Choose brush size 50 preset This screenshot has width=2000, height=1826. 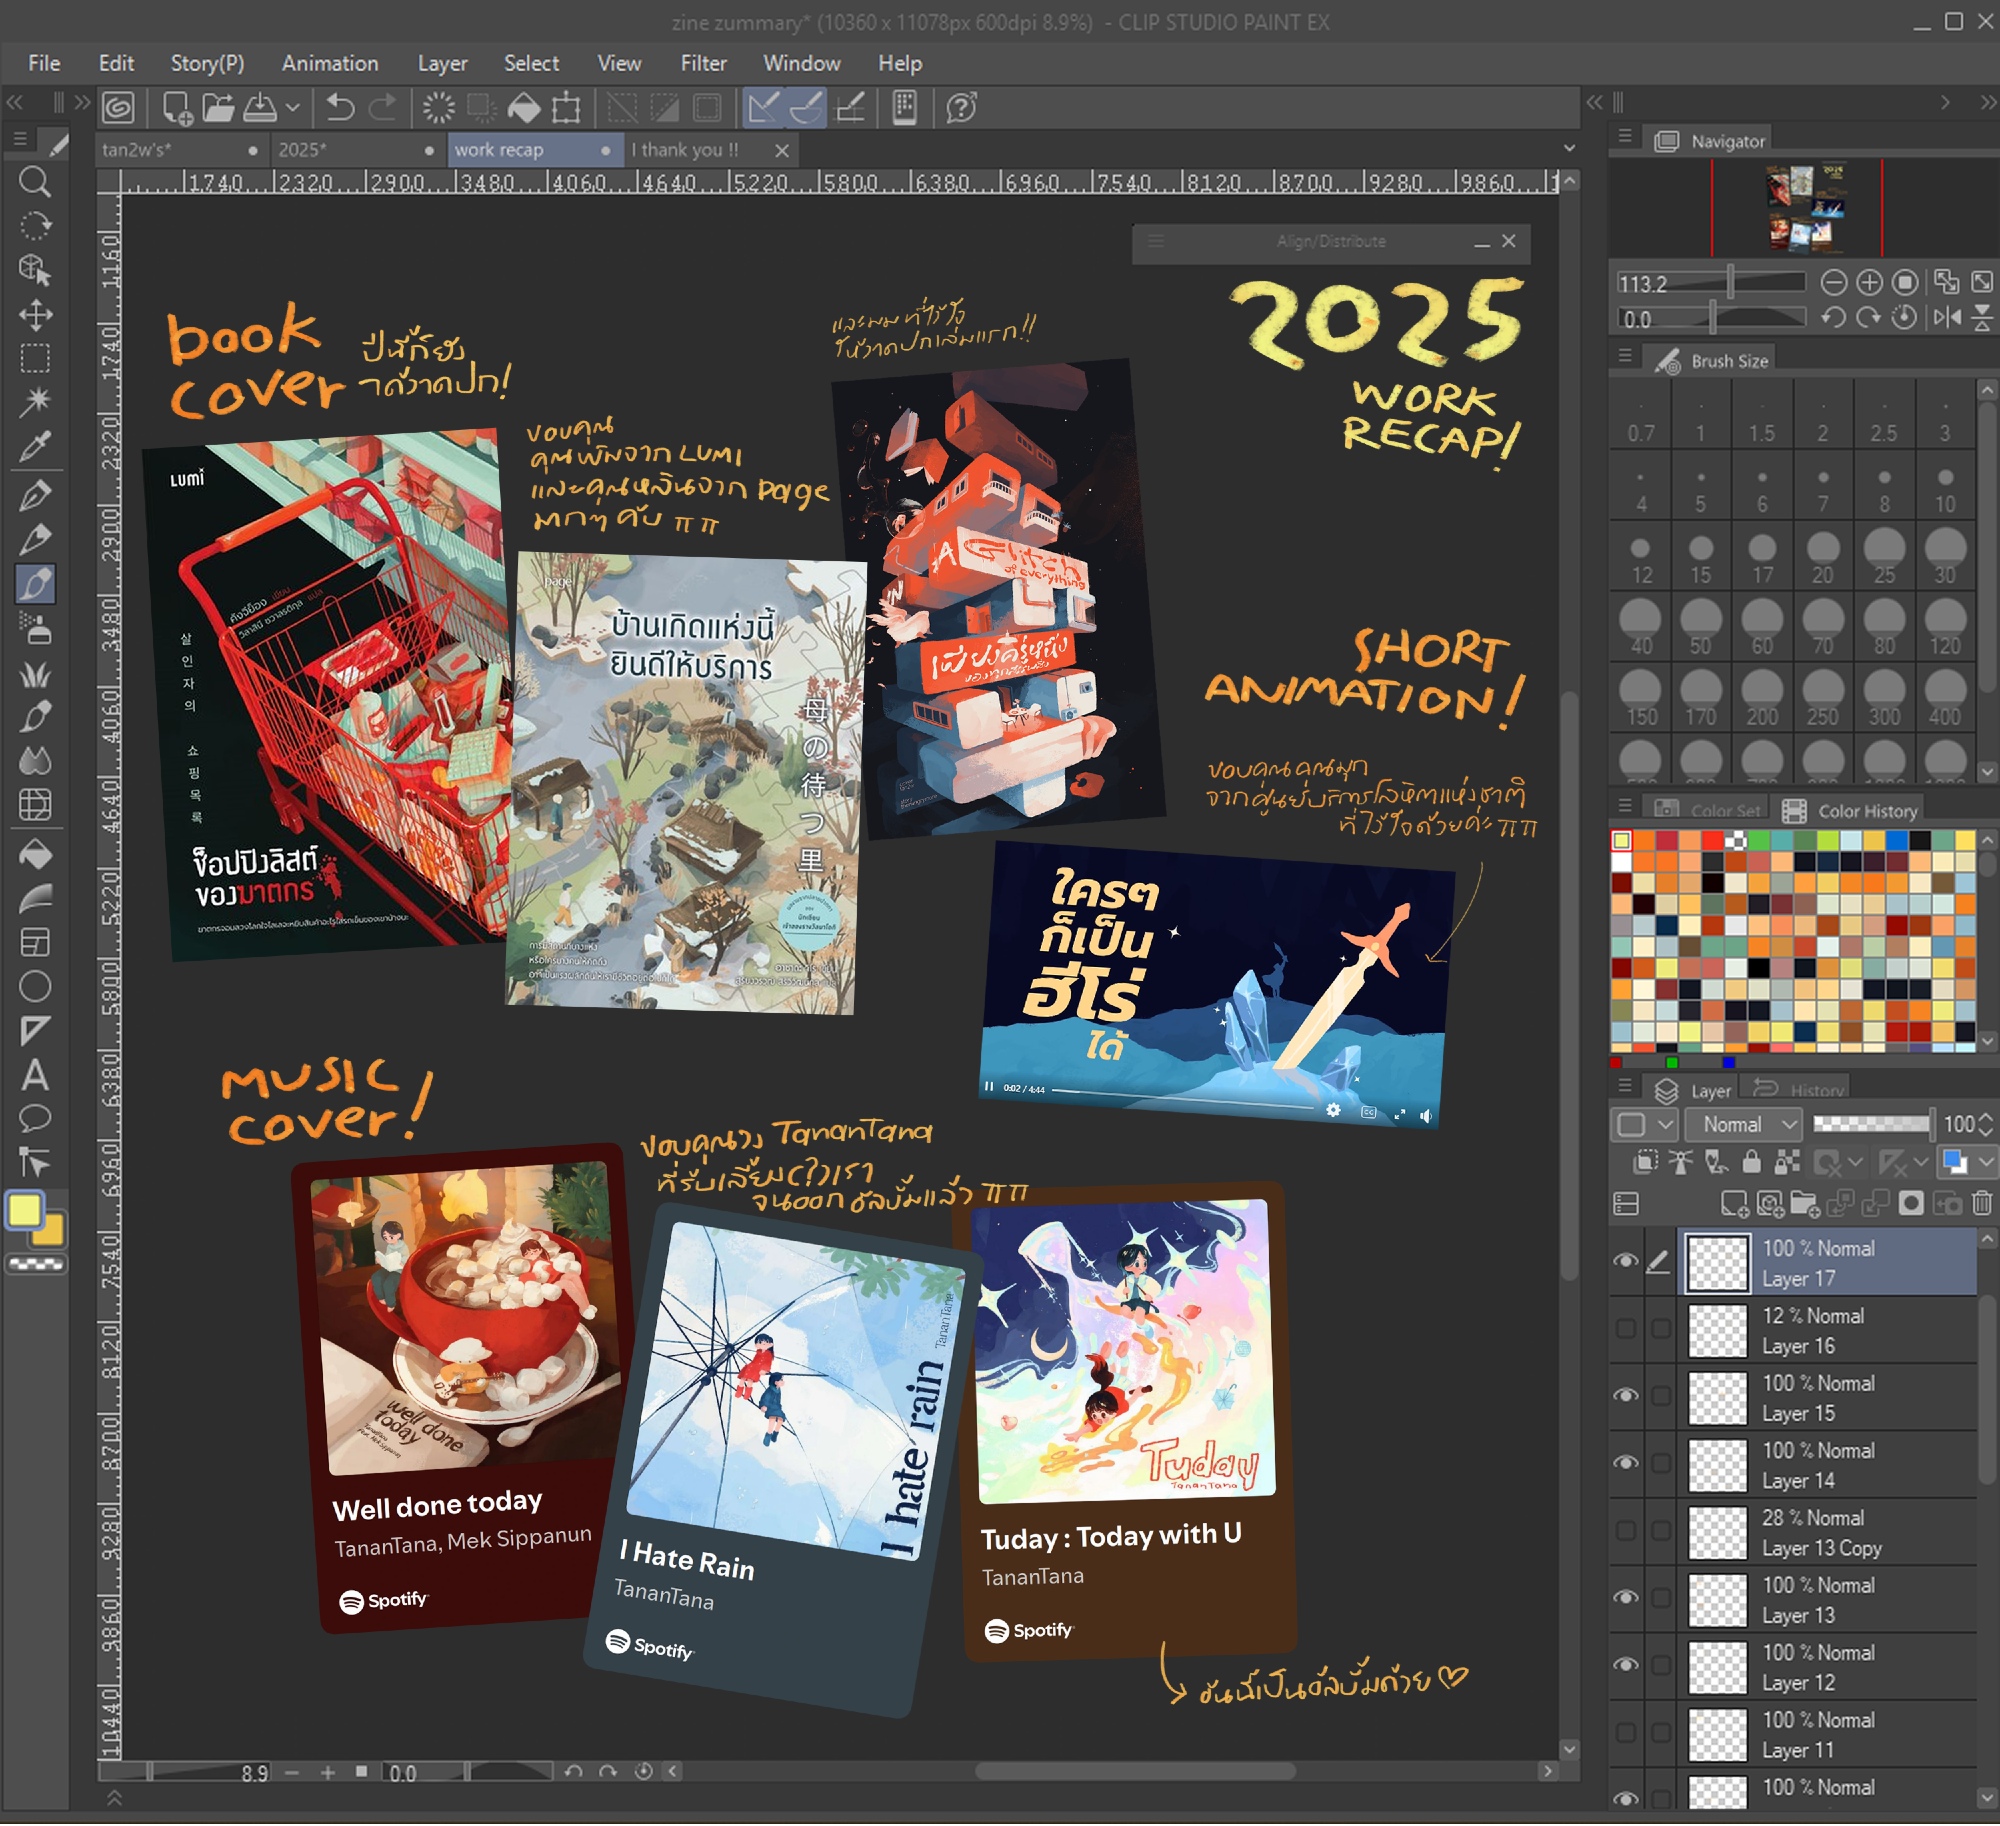[1700, 627]
